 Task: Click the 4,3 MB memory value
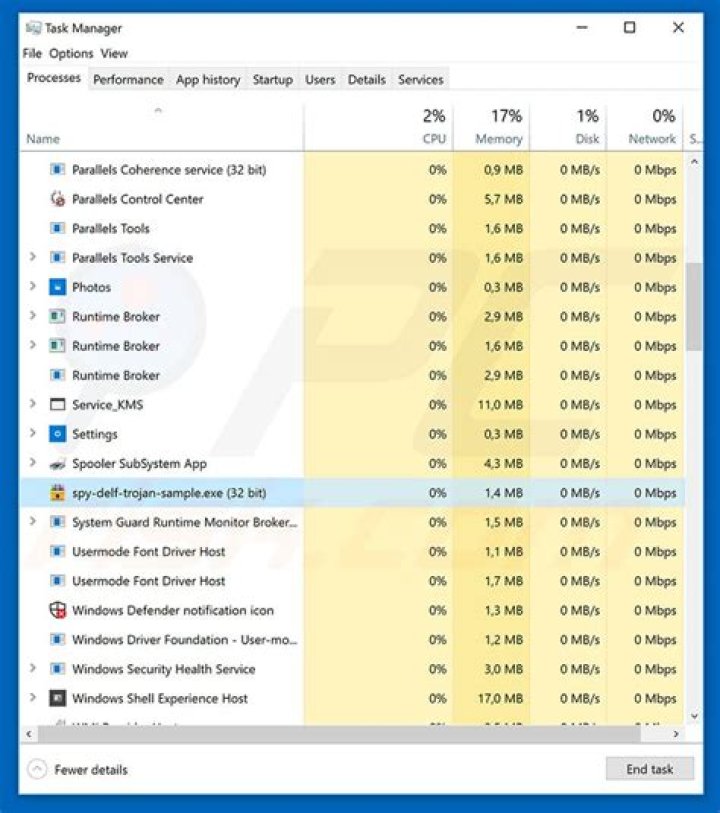(x=503, y=464)
